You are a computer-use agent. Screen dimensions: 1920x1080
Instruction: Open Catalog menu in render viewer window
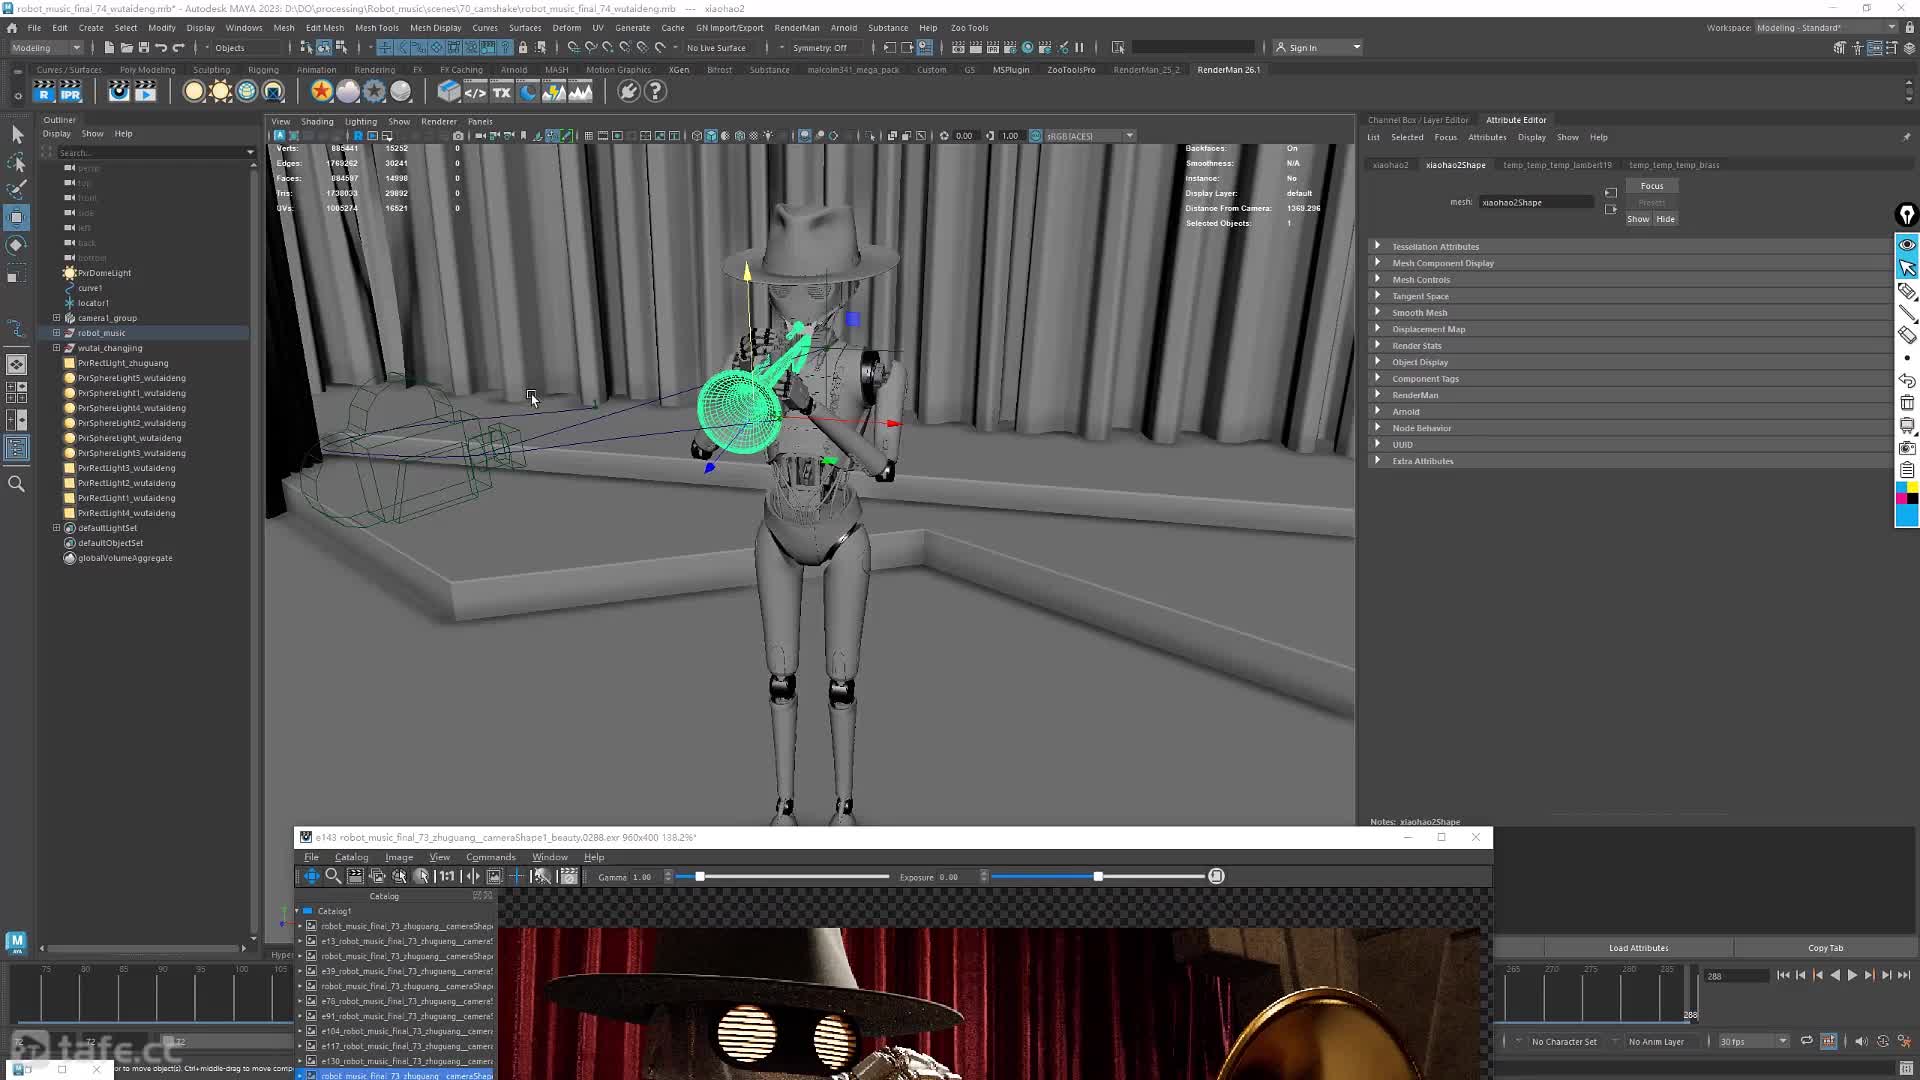pyautogui.click(x=351, y=857)
